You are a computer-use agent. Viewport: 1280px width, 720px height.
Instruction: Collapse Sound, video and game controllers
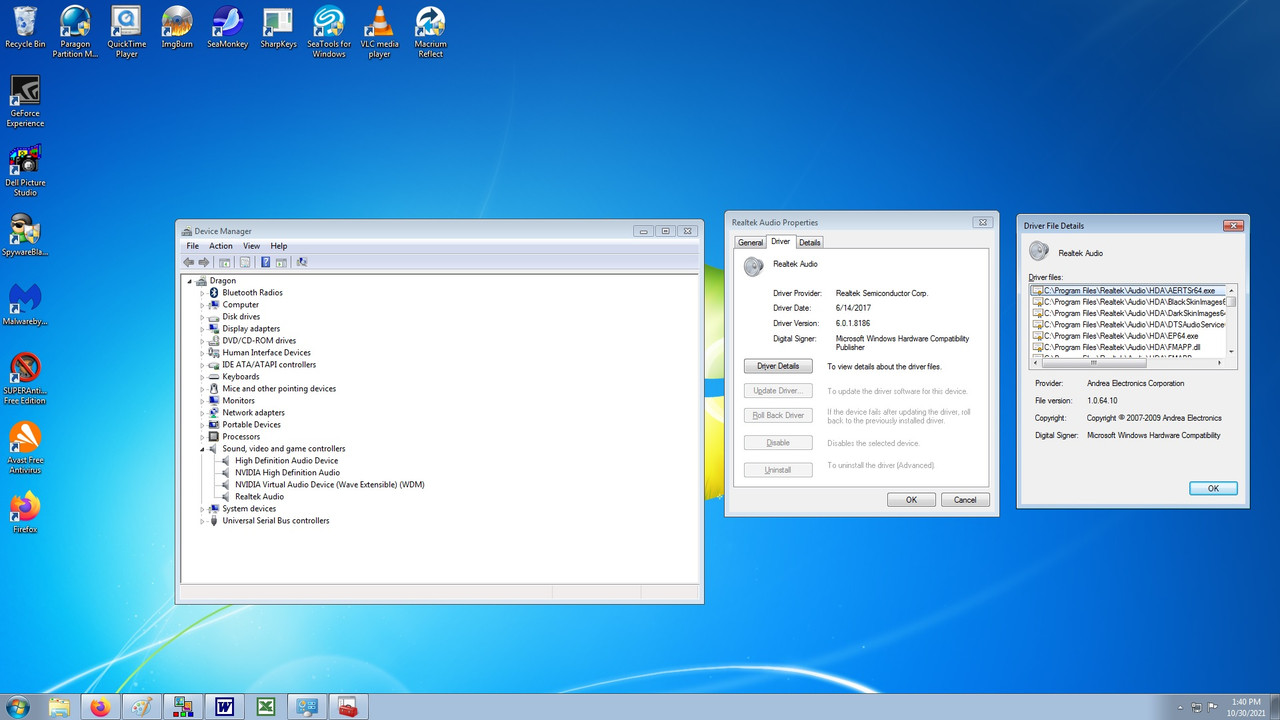click(x=202, y=449)
